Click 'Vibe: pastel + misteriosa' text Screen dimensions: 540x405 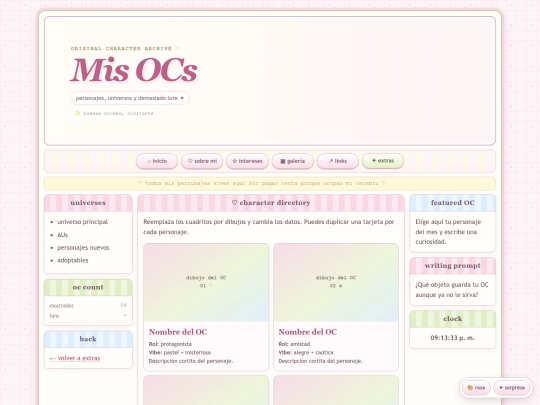(180, 353)
